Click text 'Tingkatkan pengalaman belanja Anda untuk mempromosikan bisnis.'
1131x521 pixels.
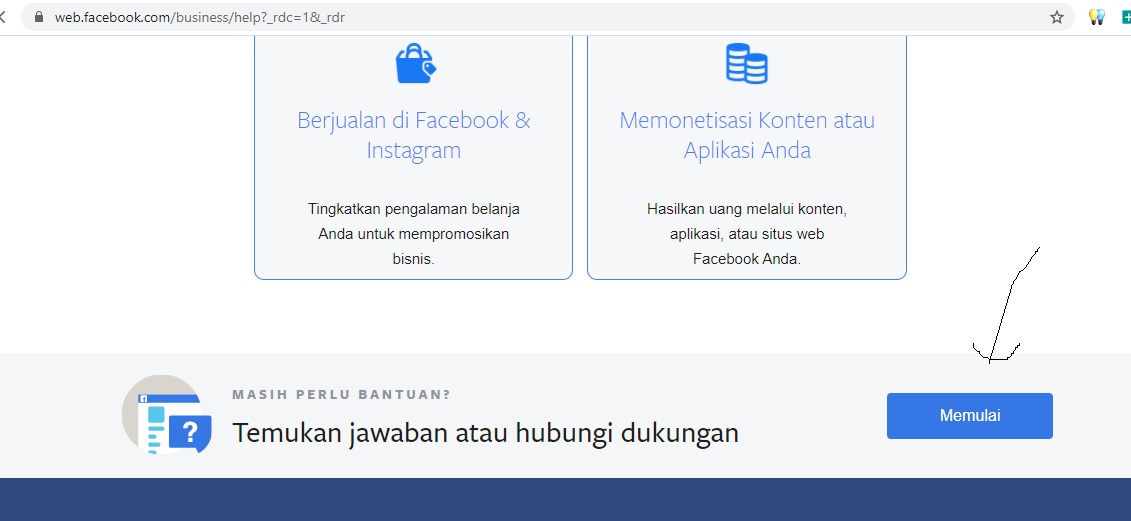click(x=413, y=234)
